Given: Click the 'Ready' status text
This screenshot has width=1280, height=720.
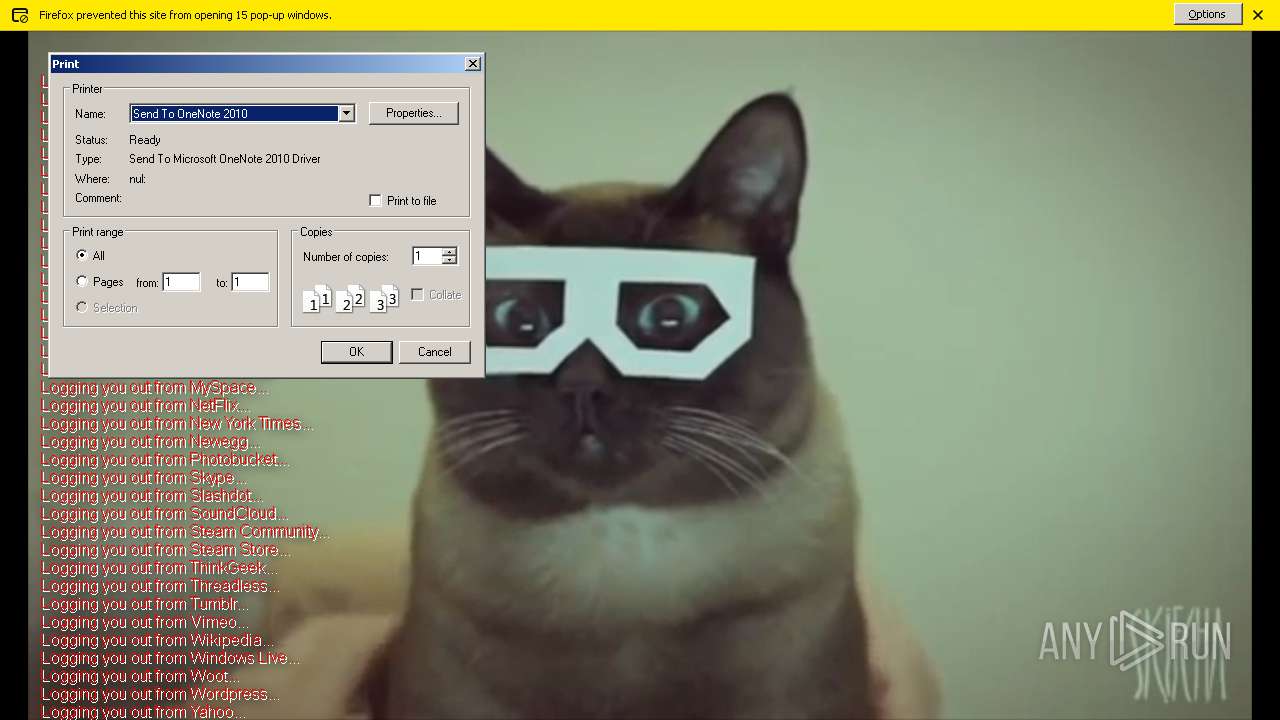Looking at the screenshot, I should pos(145,140).
